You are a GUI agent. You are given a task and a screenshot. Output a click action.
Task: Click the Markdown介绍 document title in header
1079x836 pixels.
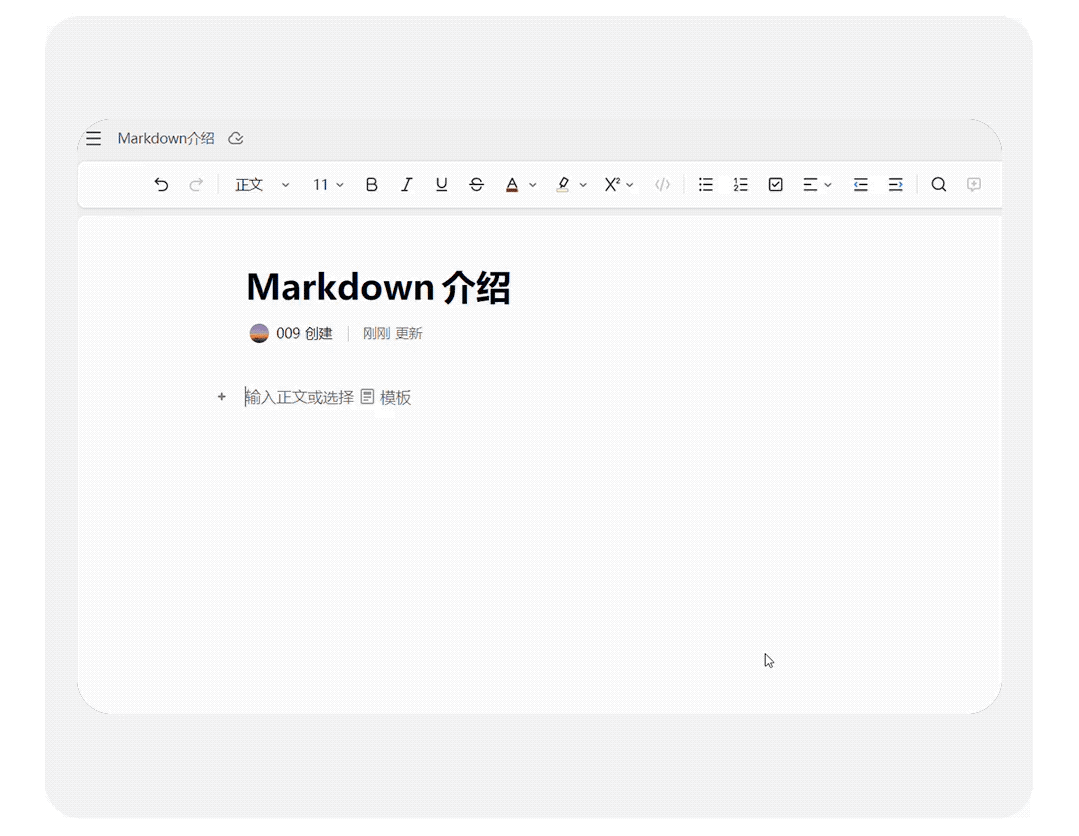coord(166,139)
